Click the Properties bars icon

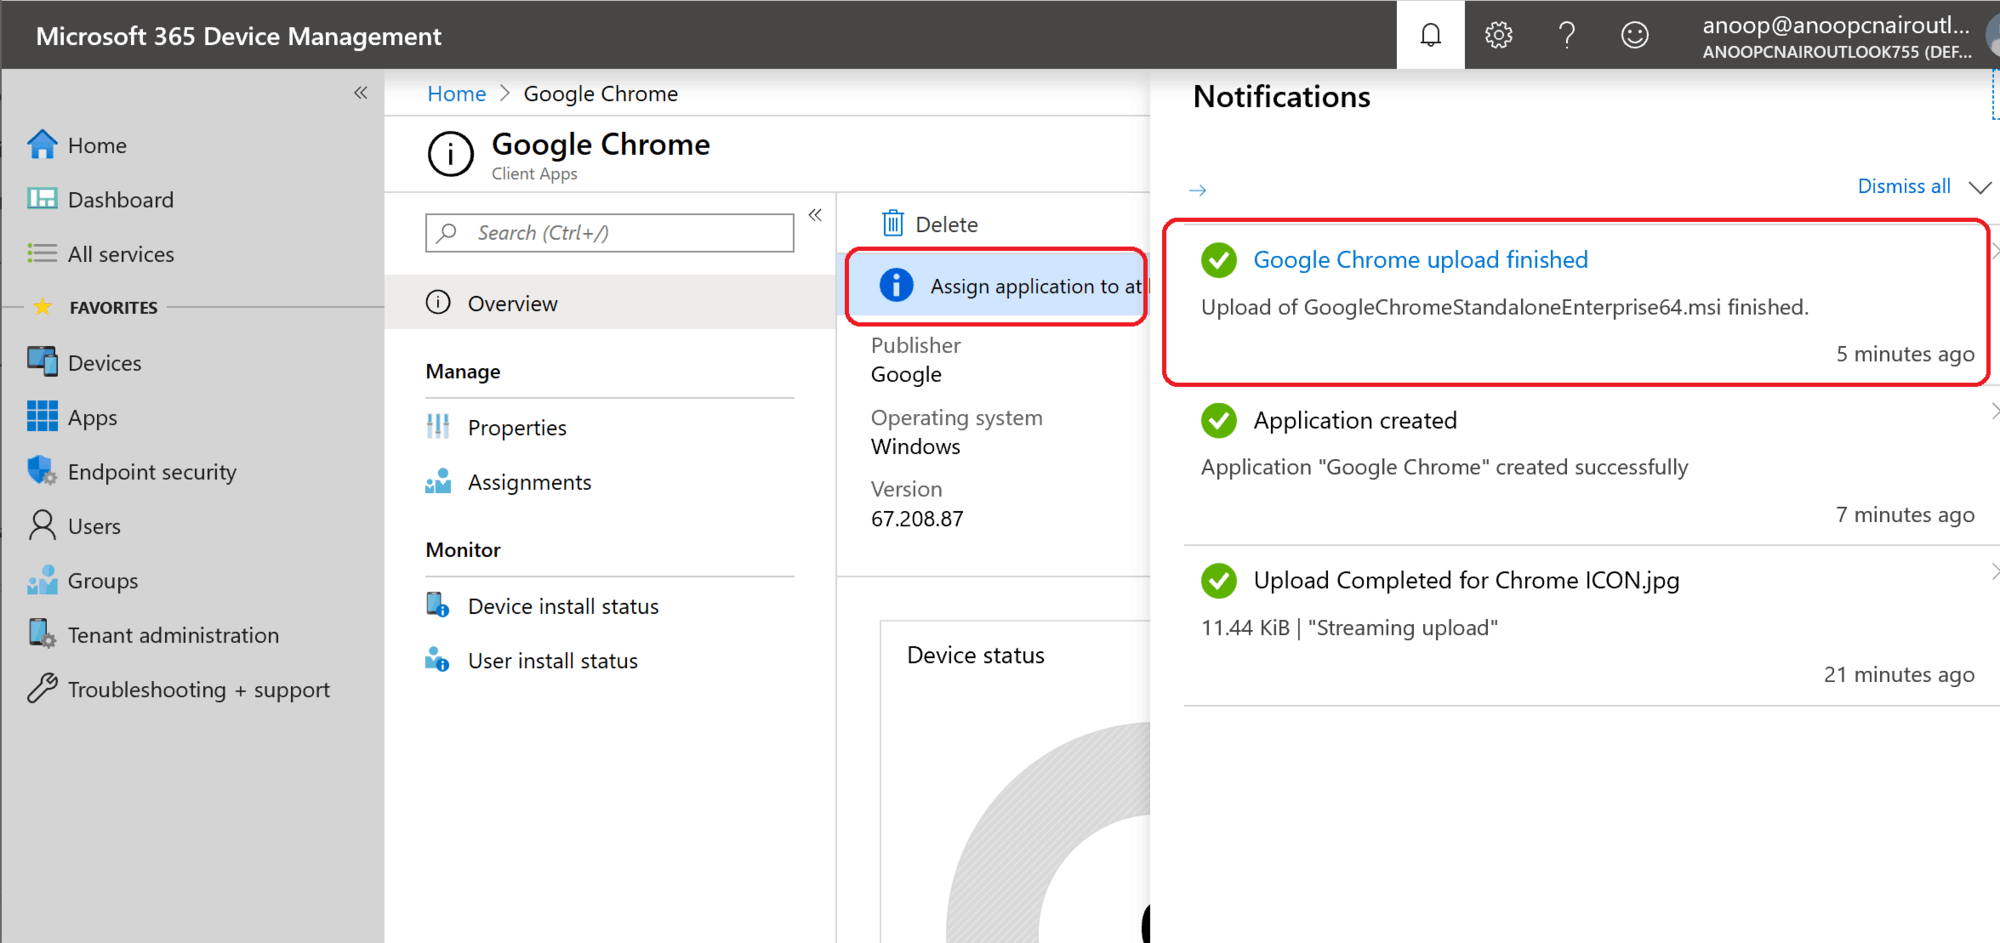pos(438,427)
